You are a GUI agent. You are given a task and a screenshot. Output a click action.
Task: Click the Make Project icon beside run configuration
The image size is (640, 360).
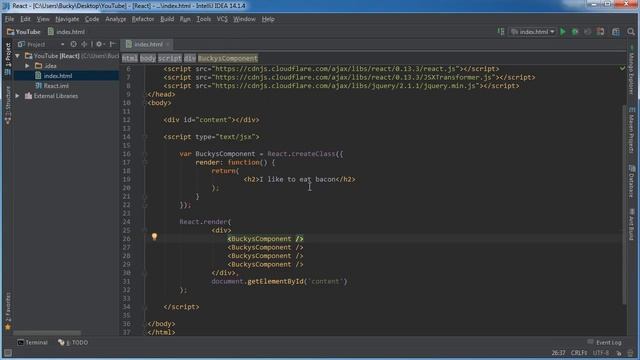[501, 31]
